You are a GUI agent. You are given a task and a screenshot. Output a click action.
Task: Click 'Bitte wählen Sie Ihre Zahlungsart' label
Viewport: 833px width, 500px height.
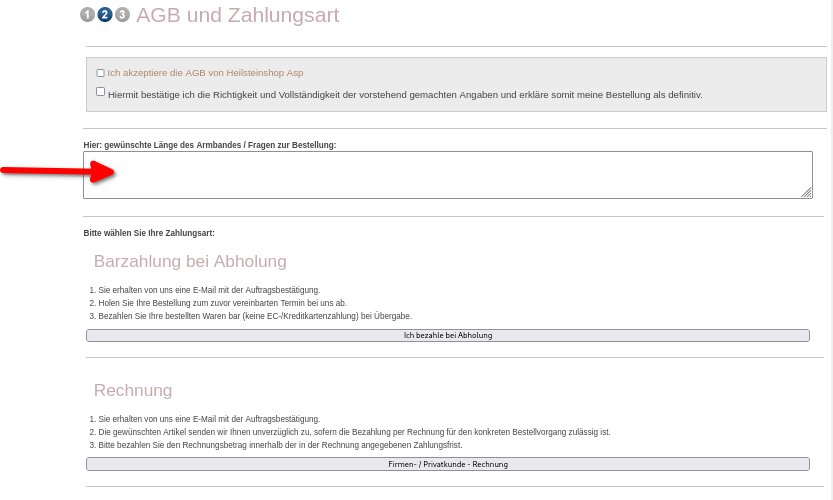(149, 233)
